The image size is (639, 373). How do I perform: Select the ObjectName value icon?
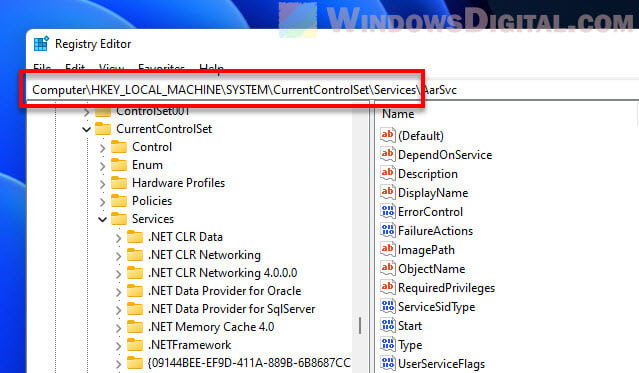click(388, 268)
